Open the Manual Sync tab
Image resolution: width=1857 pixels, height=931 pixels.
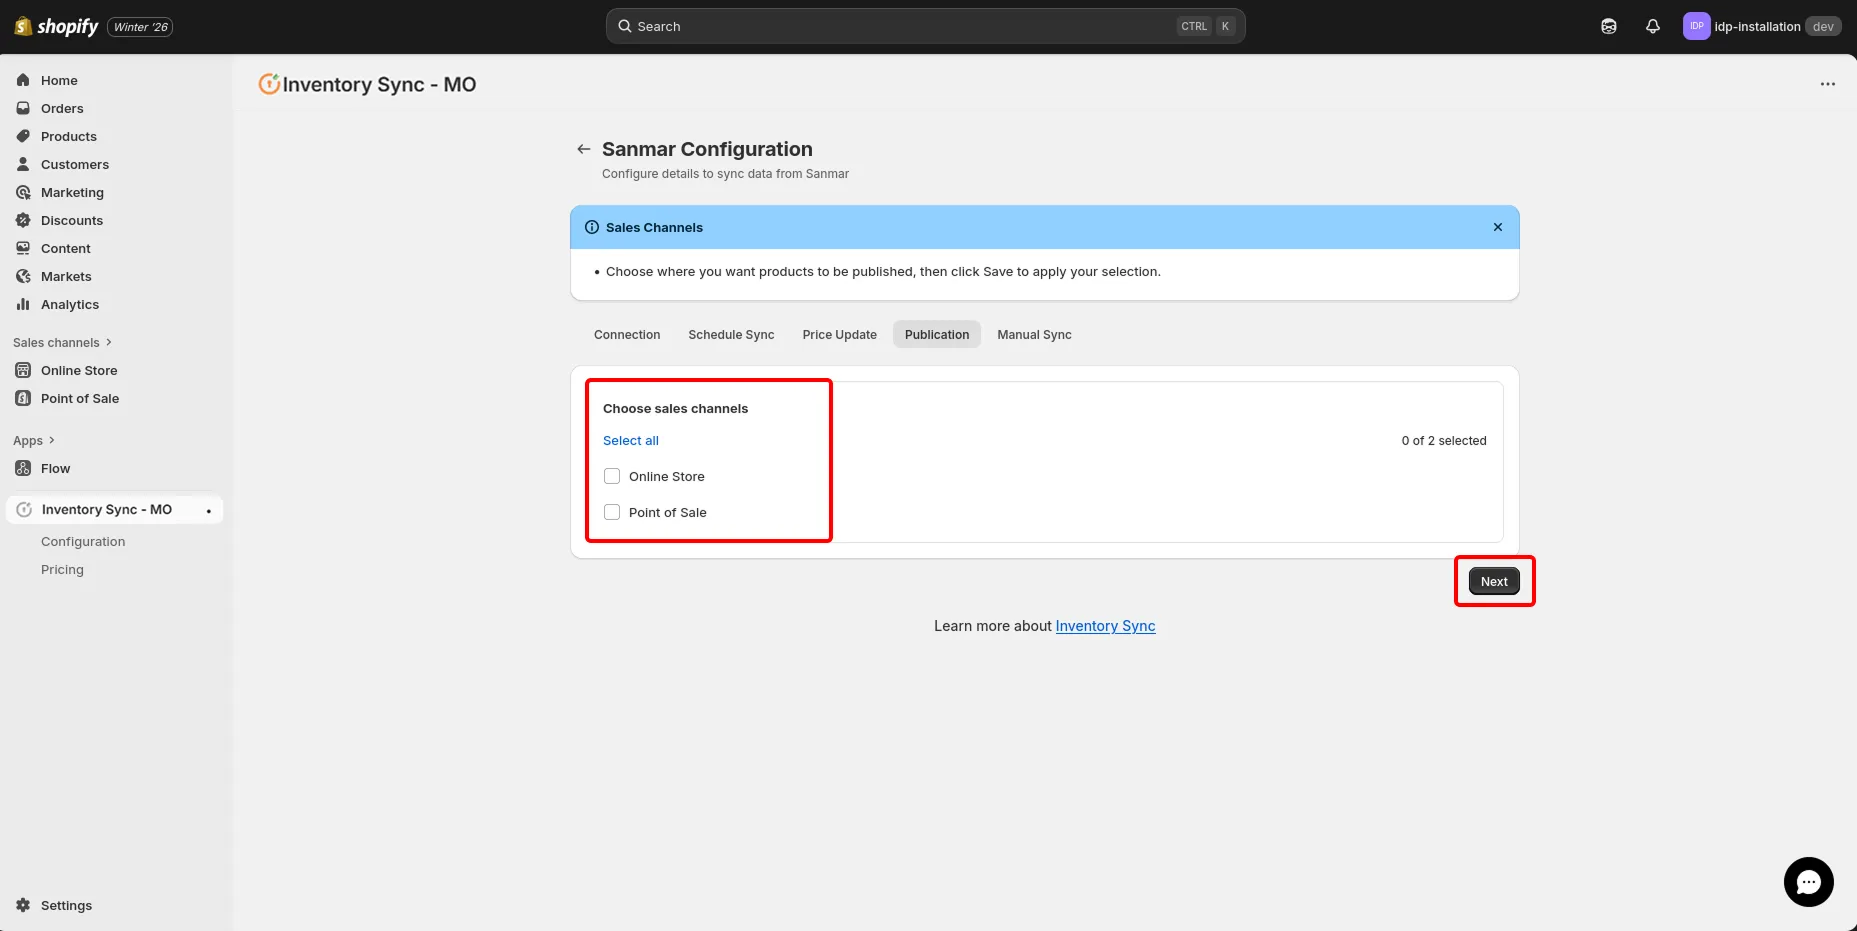click(1033, 334)
